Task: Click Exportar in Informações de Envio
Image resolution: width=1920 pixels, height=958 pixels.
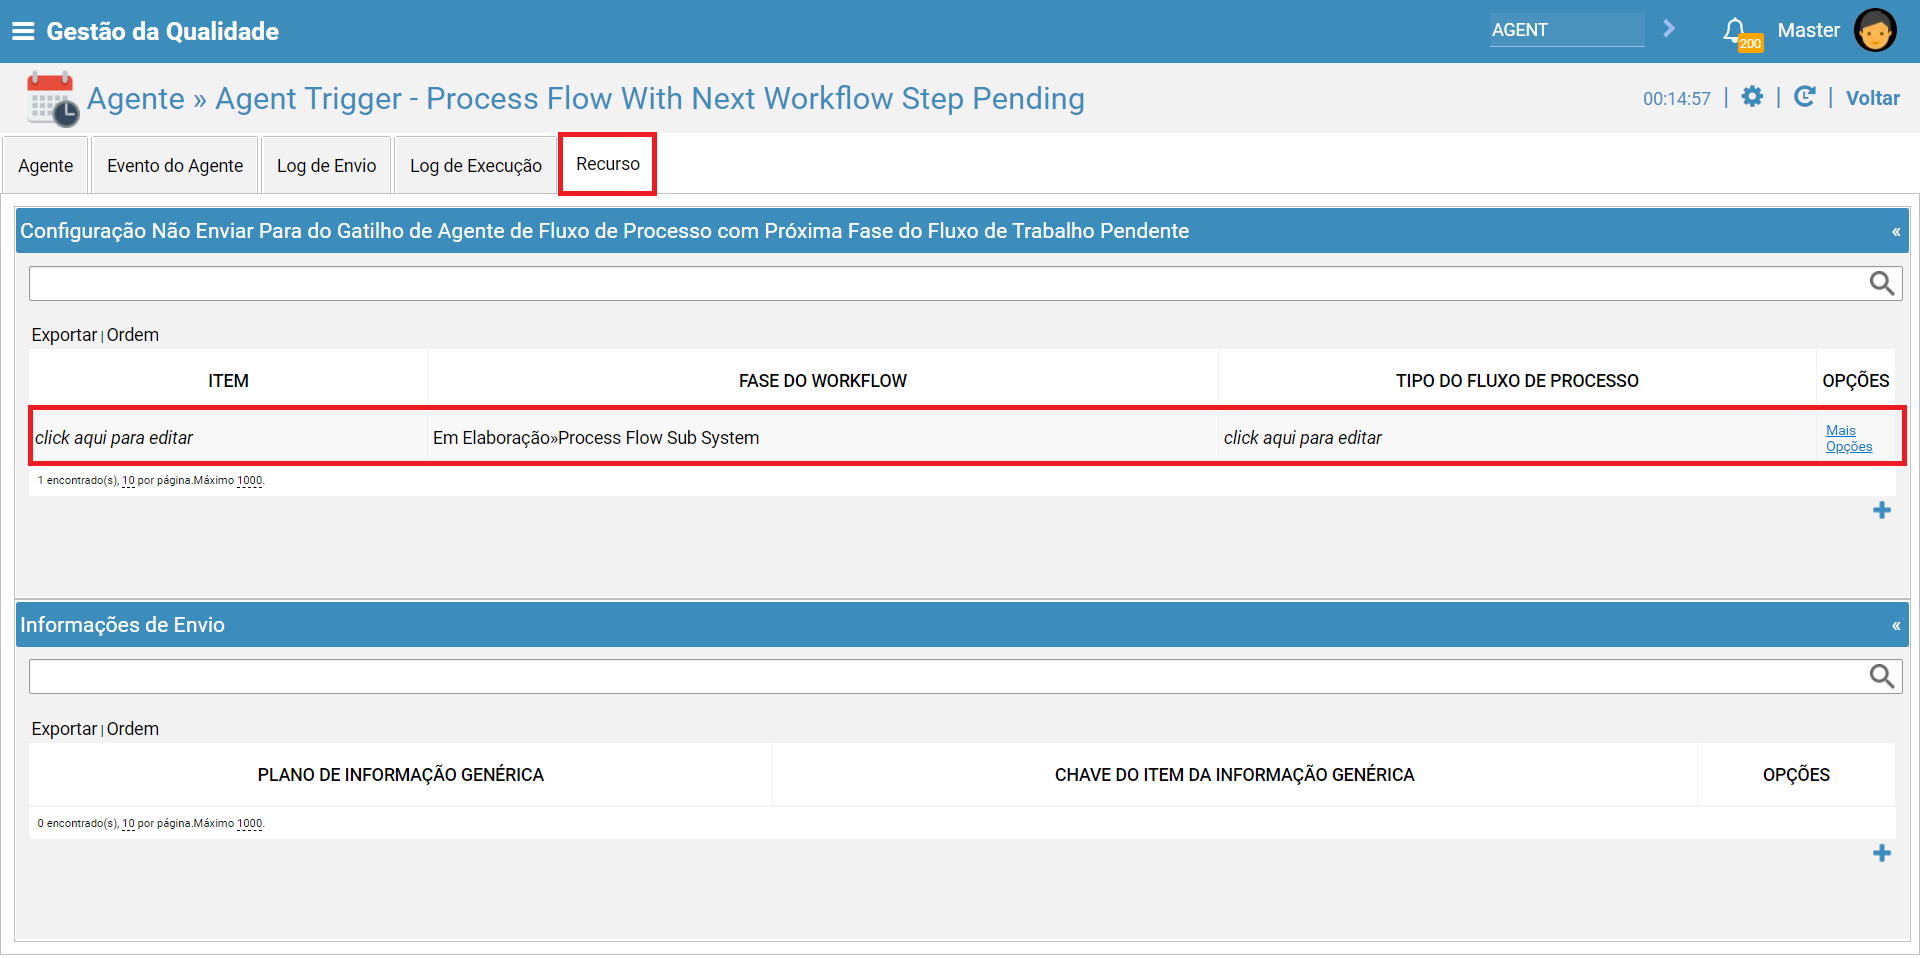Action: [64, 729]
